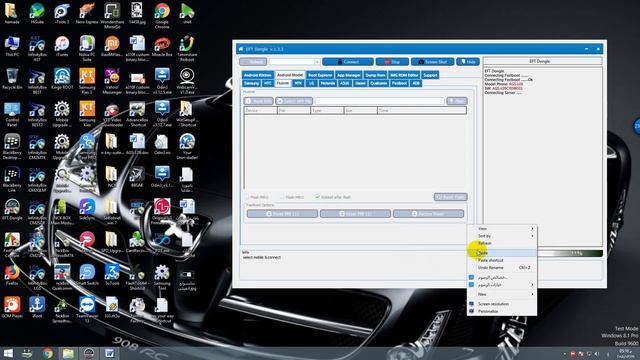Open the Control Panel desktop icon
This screenshot has width=640, height=360.
pyautogui.click(x=12, y=113)
